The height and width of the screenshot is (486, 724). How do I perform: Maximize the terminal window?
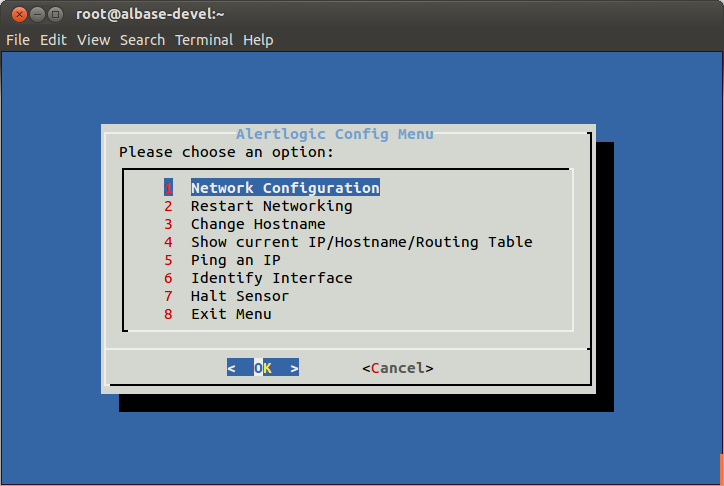point(55,14)
